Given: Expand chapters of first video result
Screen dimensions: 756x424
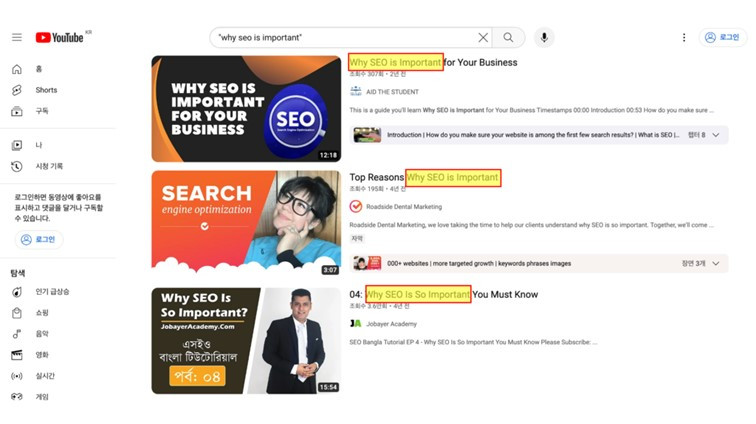Looking at the screenshot, I should [716, 135].
